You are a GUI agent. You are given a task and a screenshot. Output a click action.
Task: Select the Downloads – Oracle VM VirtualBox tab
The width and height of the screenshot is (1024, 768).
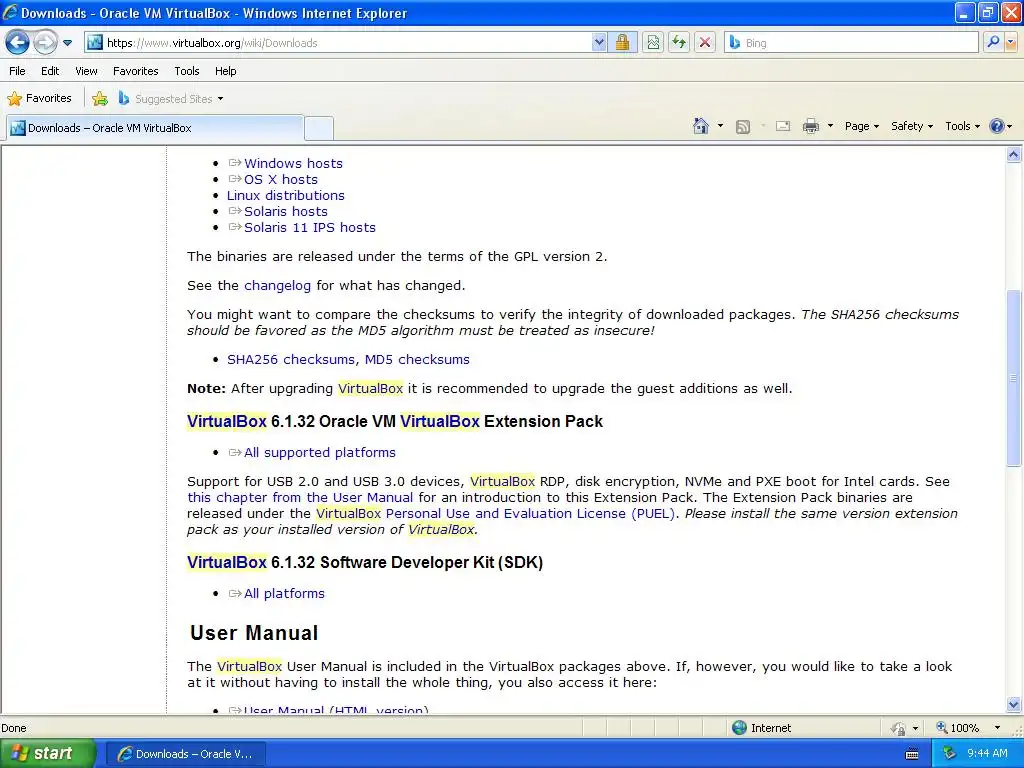[155, 128]
